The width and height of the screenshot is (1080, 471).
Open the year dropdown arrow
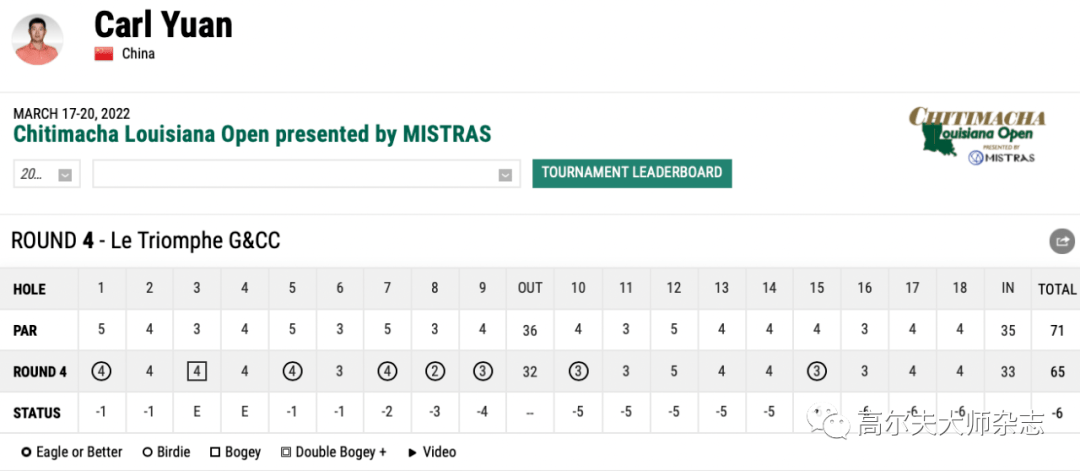(65, 175)
